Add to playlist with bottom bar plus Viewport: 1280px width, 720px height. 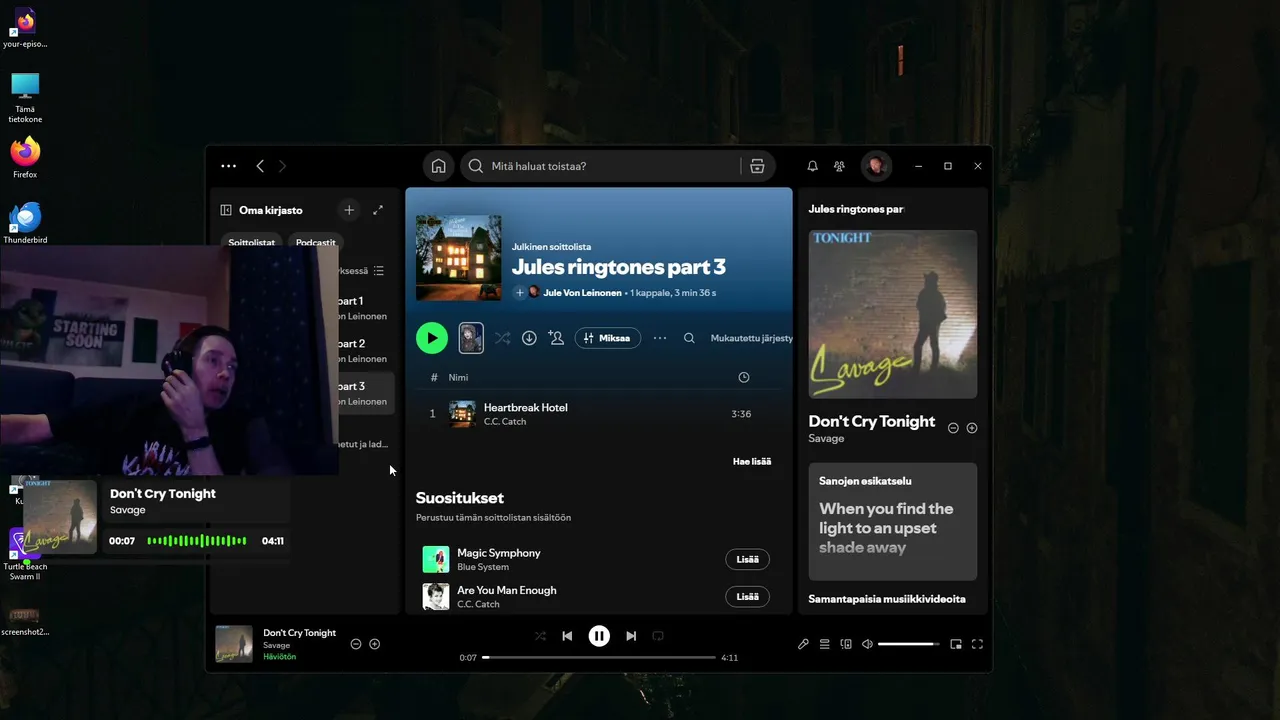pyautogui.click(x=375, y=644)
